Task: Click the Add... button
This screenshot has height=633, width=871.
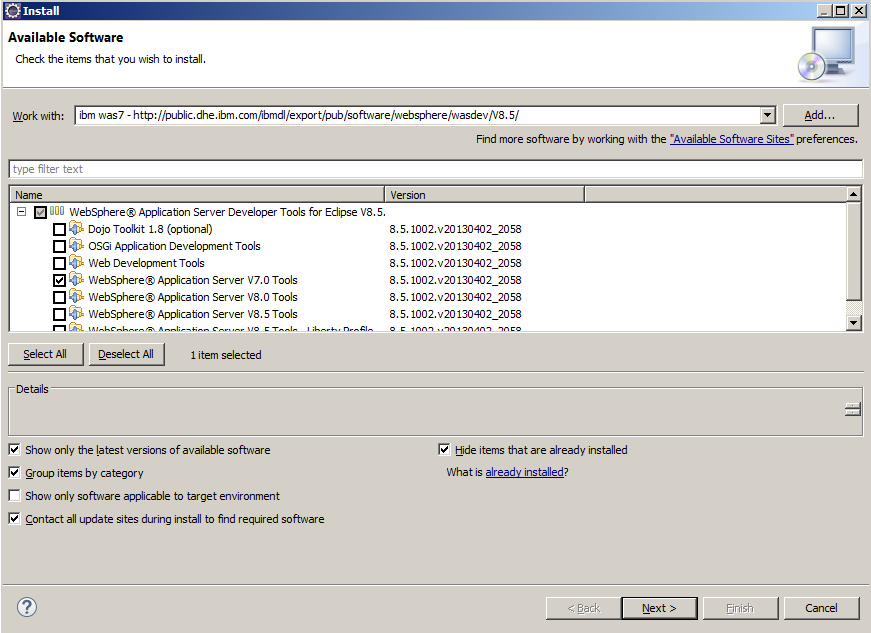Action: click(x=820, y=115)
